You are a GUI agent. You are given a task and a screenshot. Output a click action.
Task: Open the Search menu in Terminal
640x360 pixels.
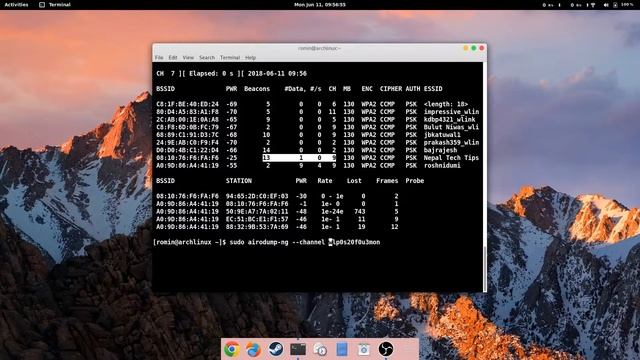pyautogui.click(x=207, y=58)
